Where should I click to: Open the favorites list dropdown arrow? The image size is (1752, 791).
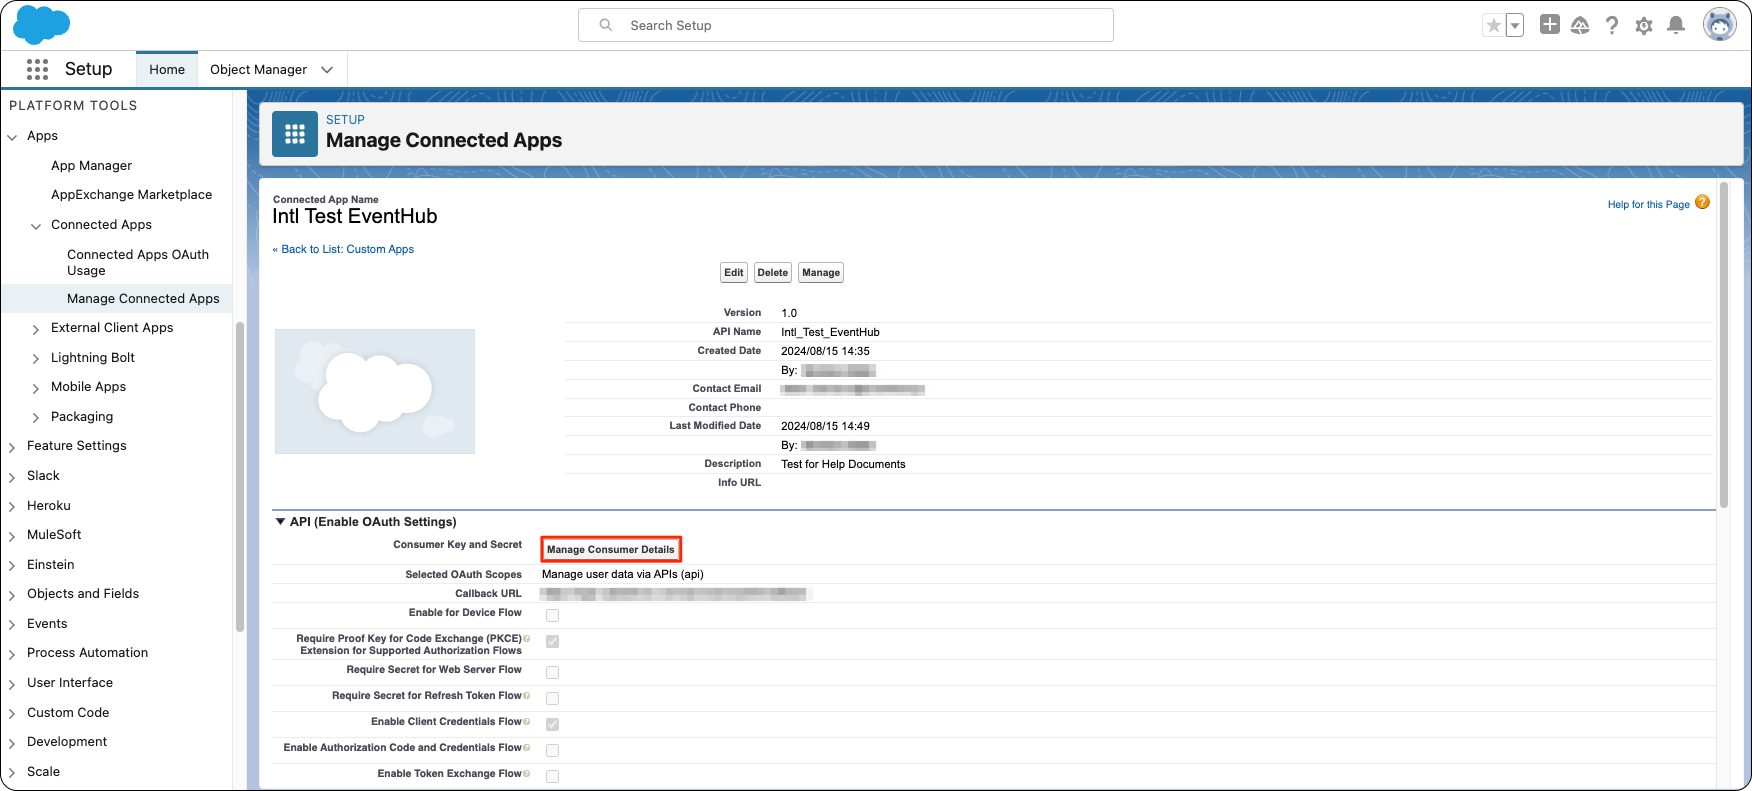click(x=1514, y=26)
